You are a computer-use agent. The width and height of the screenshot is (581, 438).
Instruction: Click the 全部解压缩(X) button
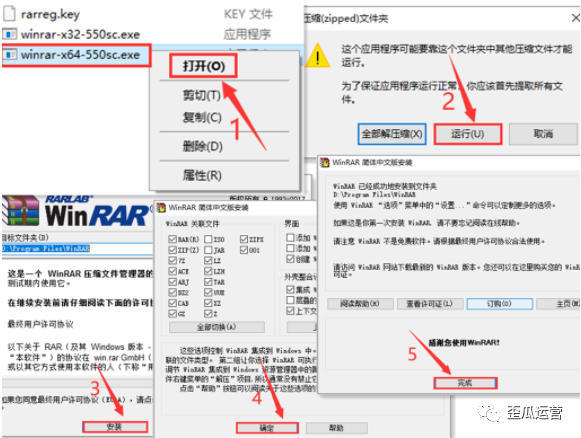click(392, 134)
